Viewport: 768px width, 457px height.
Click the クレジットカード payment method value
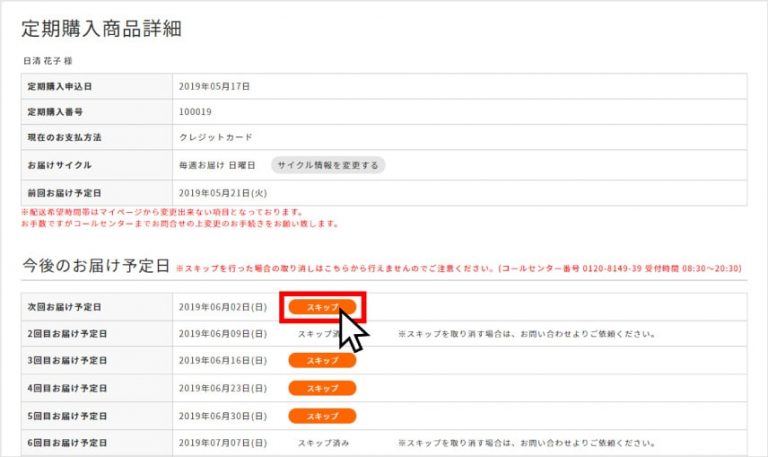[x=216, y=138]
